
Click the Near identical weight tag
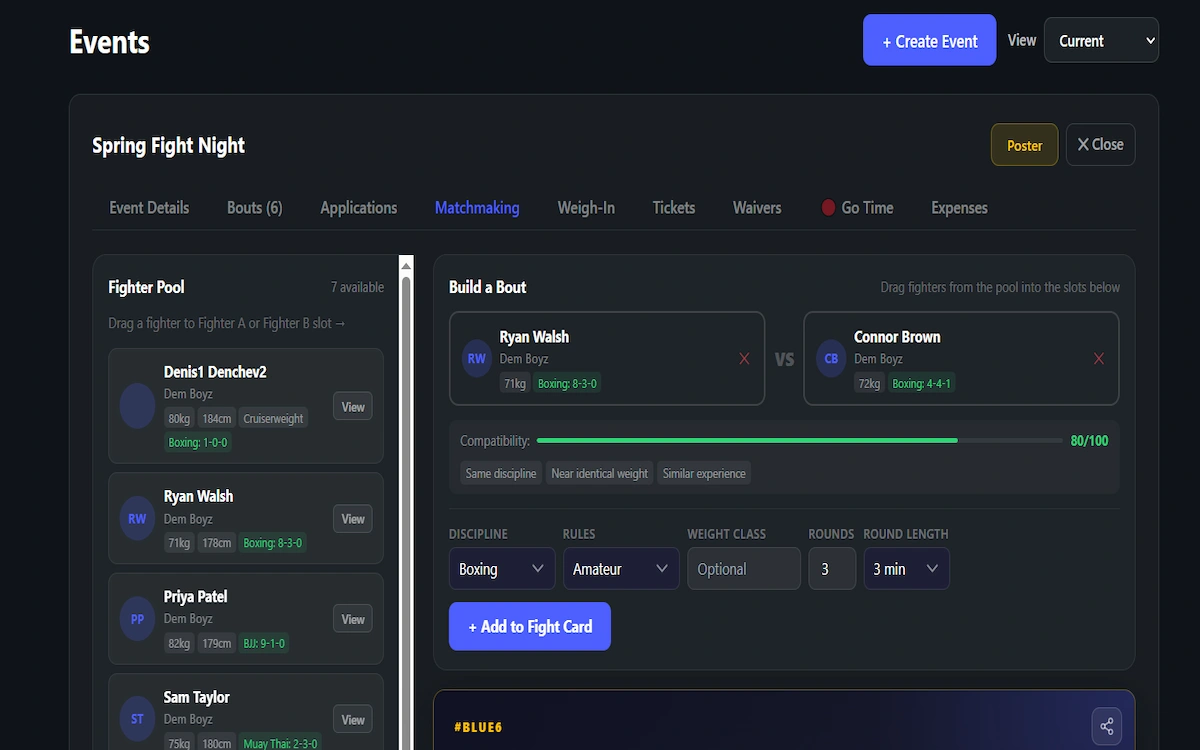click(x=600, y=473)
